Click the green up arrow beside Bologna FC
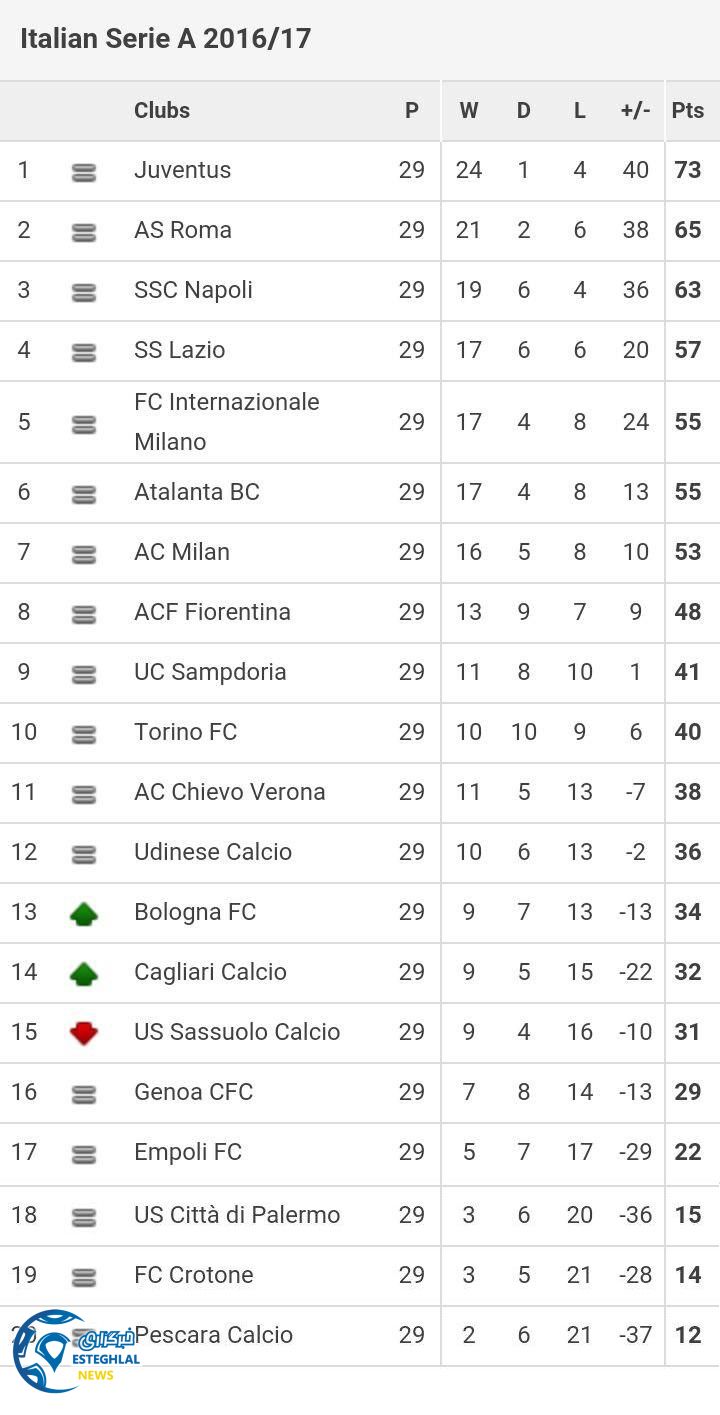 (x=84, y=913)
